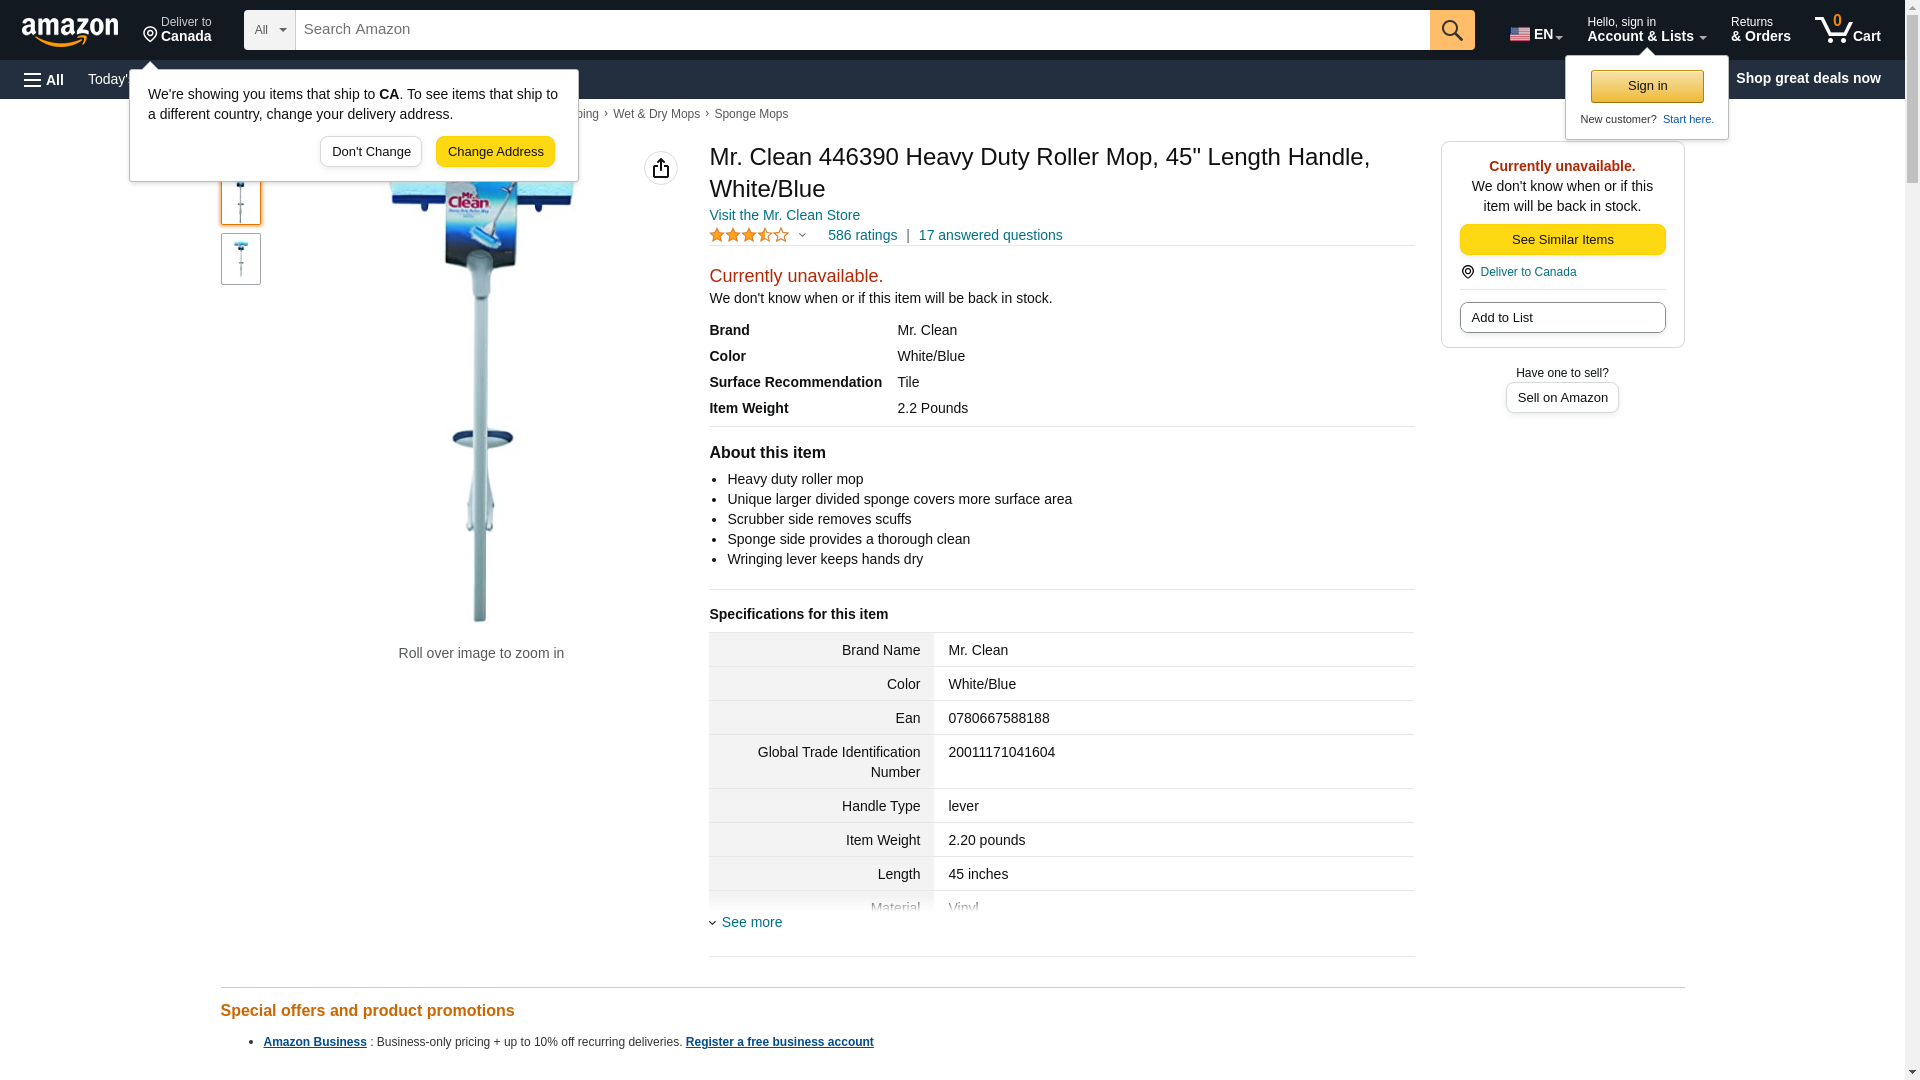This screenshot has height=1080, width=1920.
Task: Click the share icon on product image
Action: 660,168
